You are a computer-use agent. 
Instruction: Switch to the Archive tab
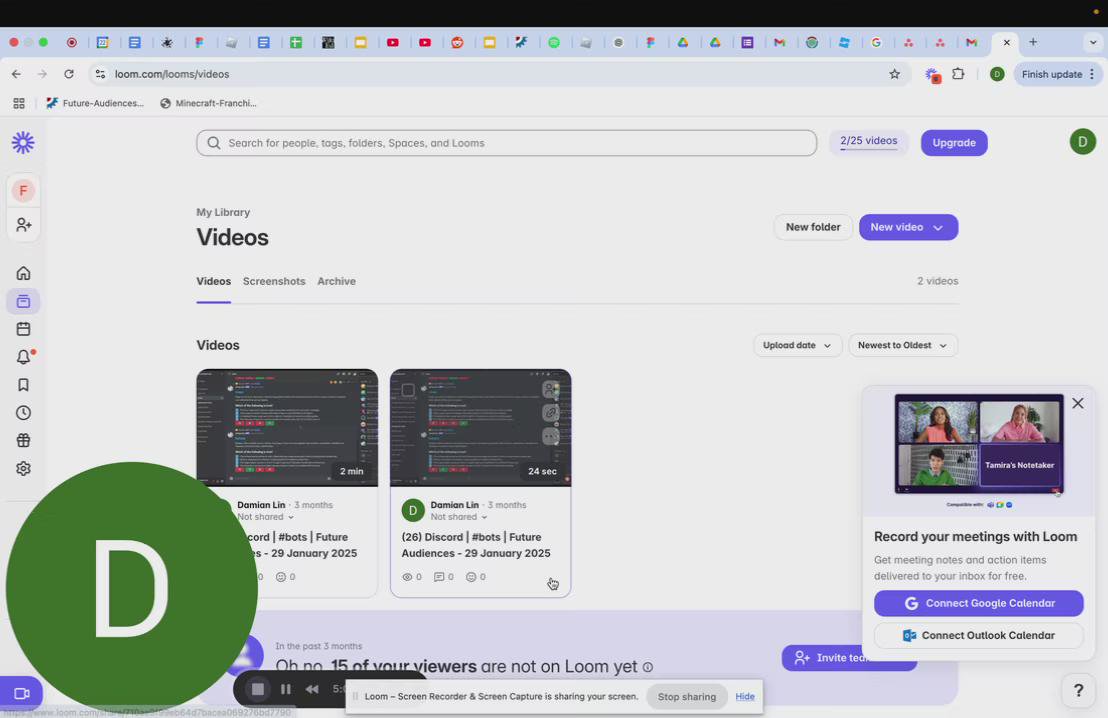click(336, 281)
